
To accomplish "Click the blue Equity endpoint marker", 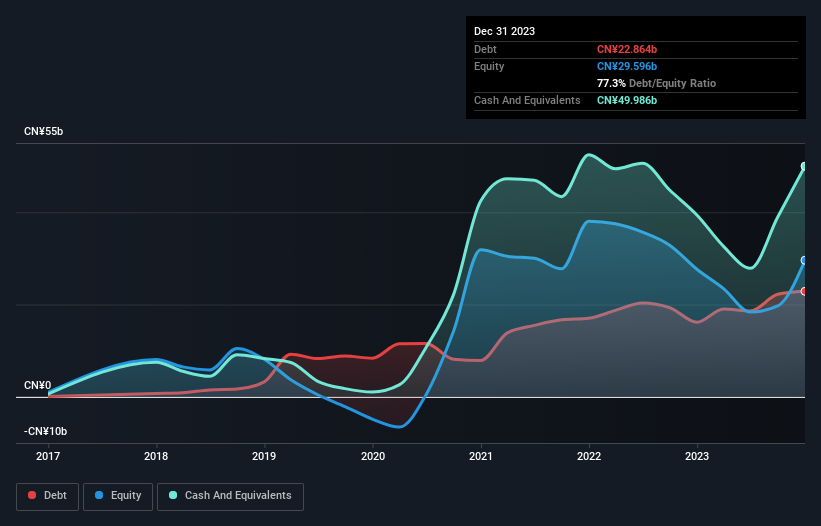I will pos(804,260).
